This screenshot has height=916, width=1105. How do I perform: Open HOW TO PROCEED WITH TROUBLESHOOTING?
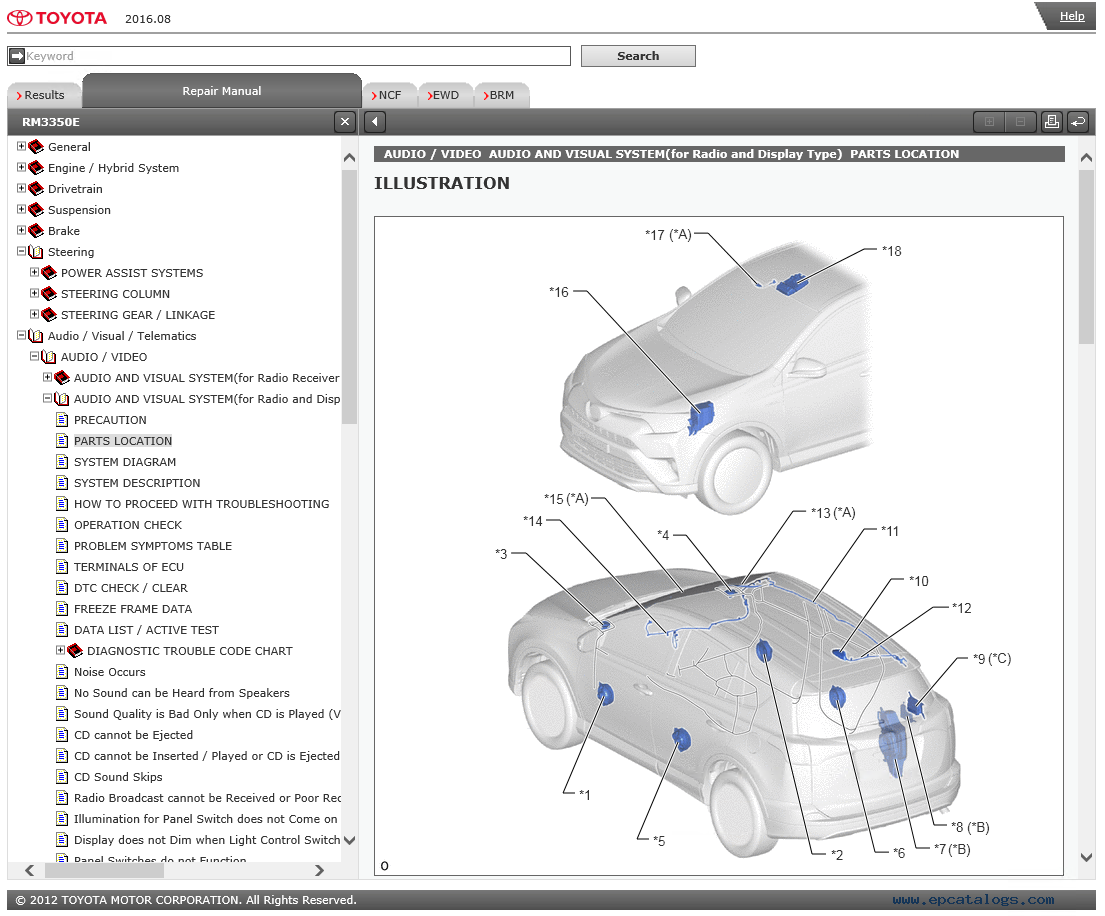(x=202, y=505)
